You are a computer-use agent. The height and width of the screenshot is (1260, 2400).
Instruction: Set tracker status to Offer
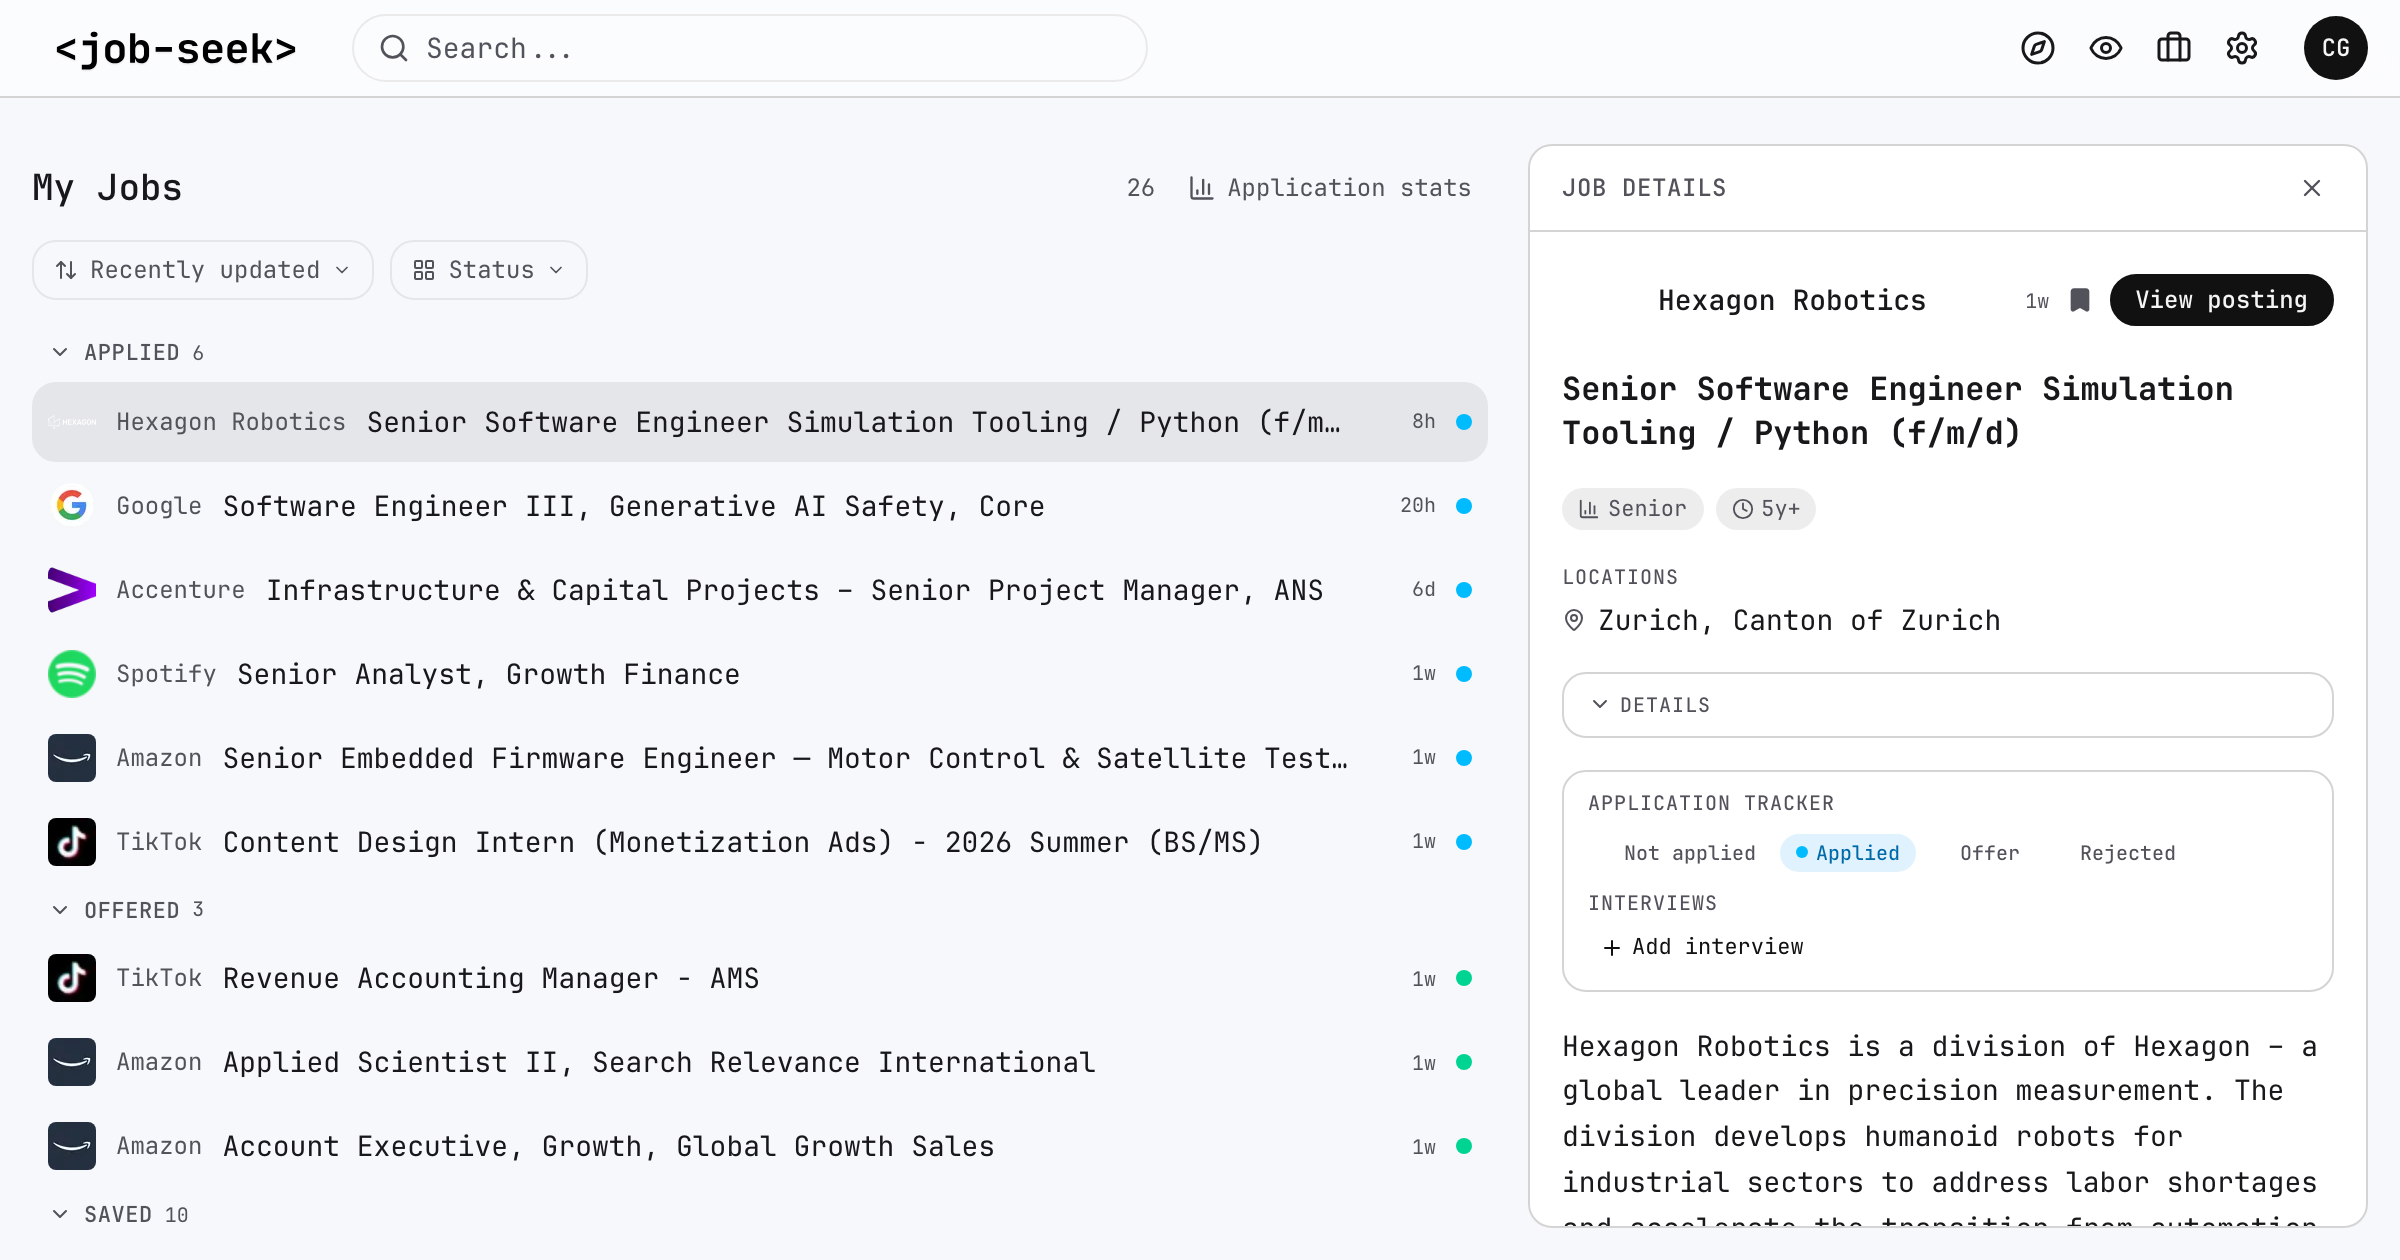(1989, 853)
